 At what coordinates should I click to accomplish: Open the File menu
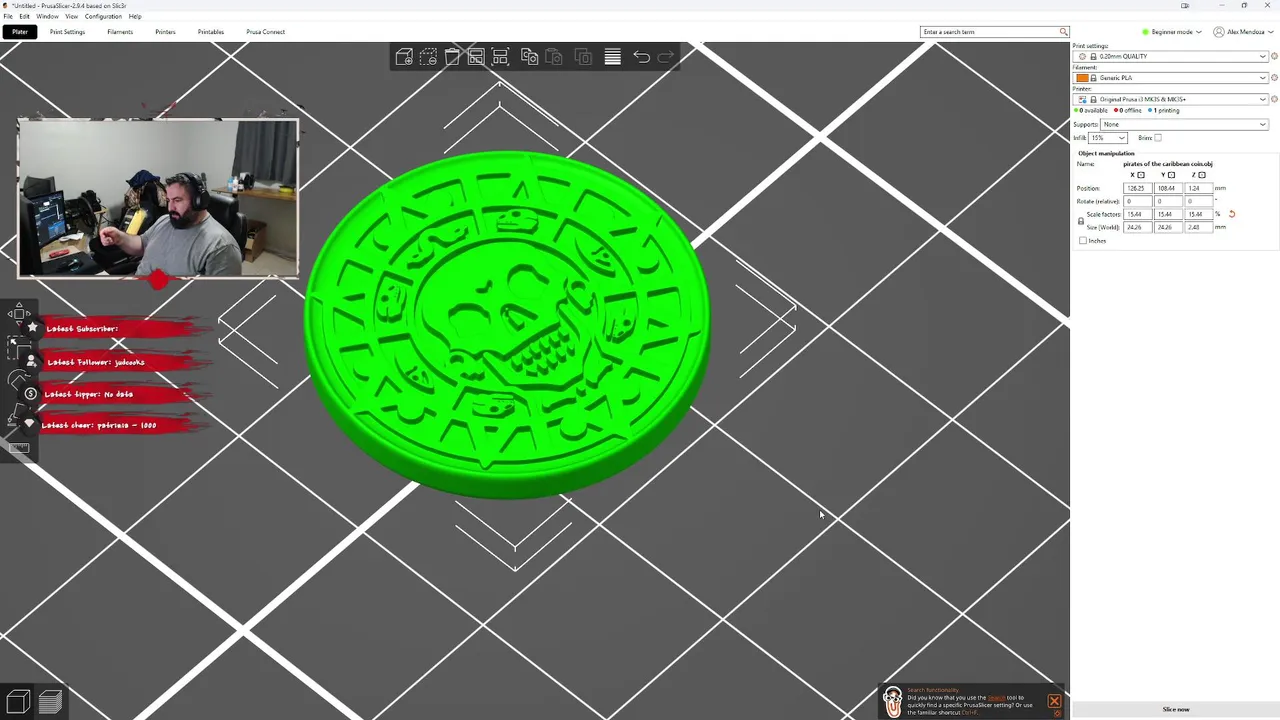pos(8,16)
